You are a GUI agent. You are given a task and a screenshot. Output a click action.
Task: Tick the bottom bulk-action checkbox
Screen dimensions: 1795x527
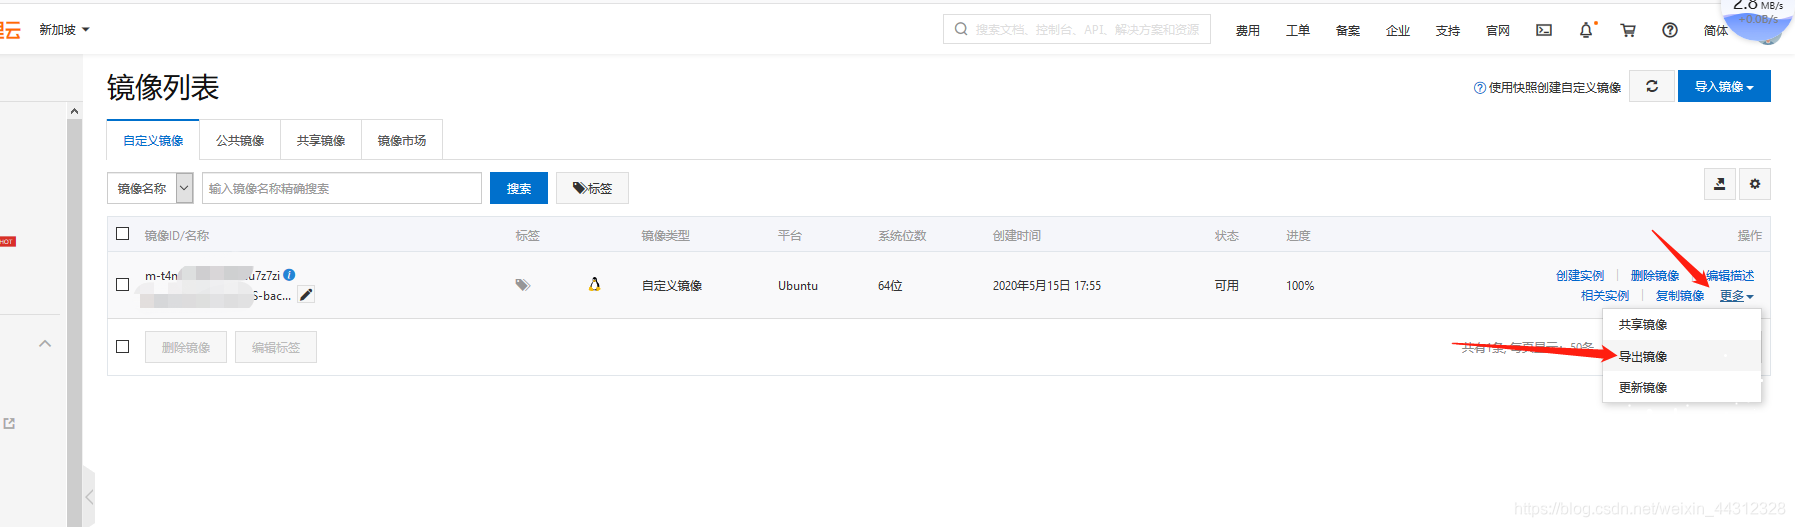[123, 347]
